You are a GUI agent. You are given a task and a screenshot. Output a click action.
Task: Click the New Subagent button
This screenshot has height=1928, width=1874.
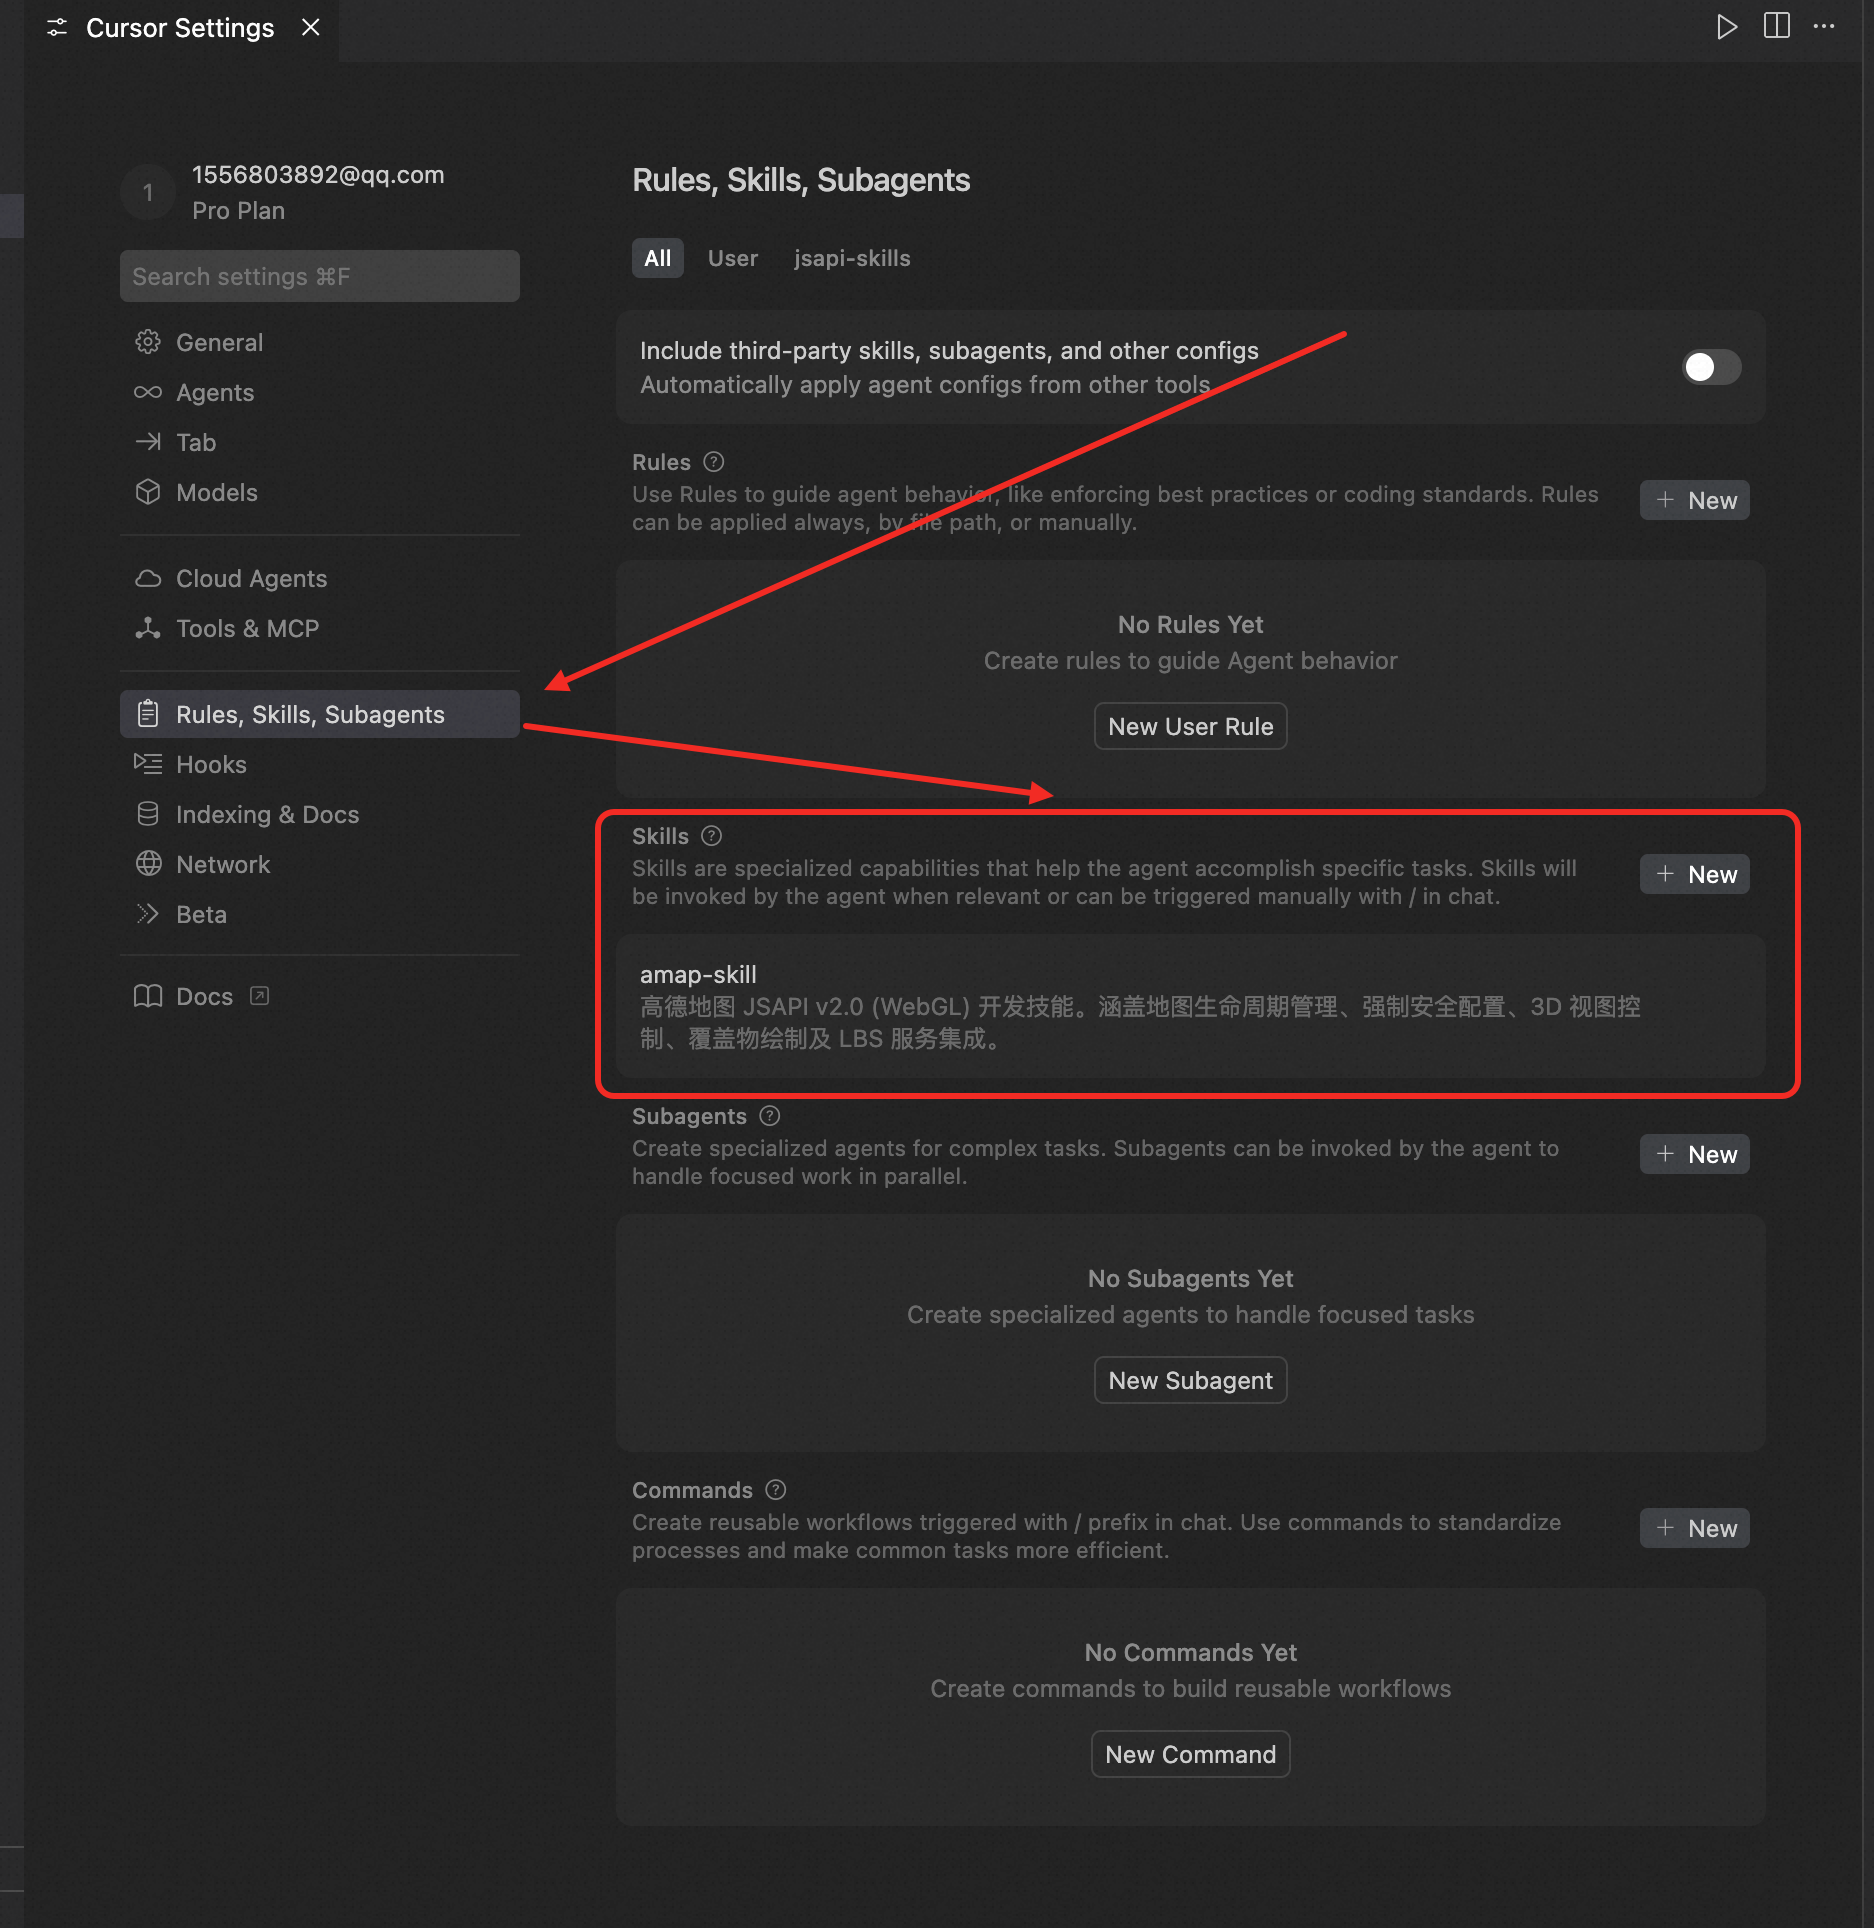pyautogui.click(x=1190, y=1380)
